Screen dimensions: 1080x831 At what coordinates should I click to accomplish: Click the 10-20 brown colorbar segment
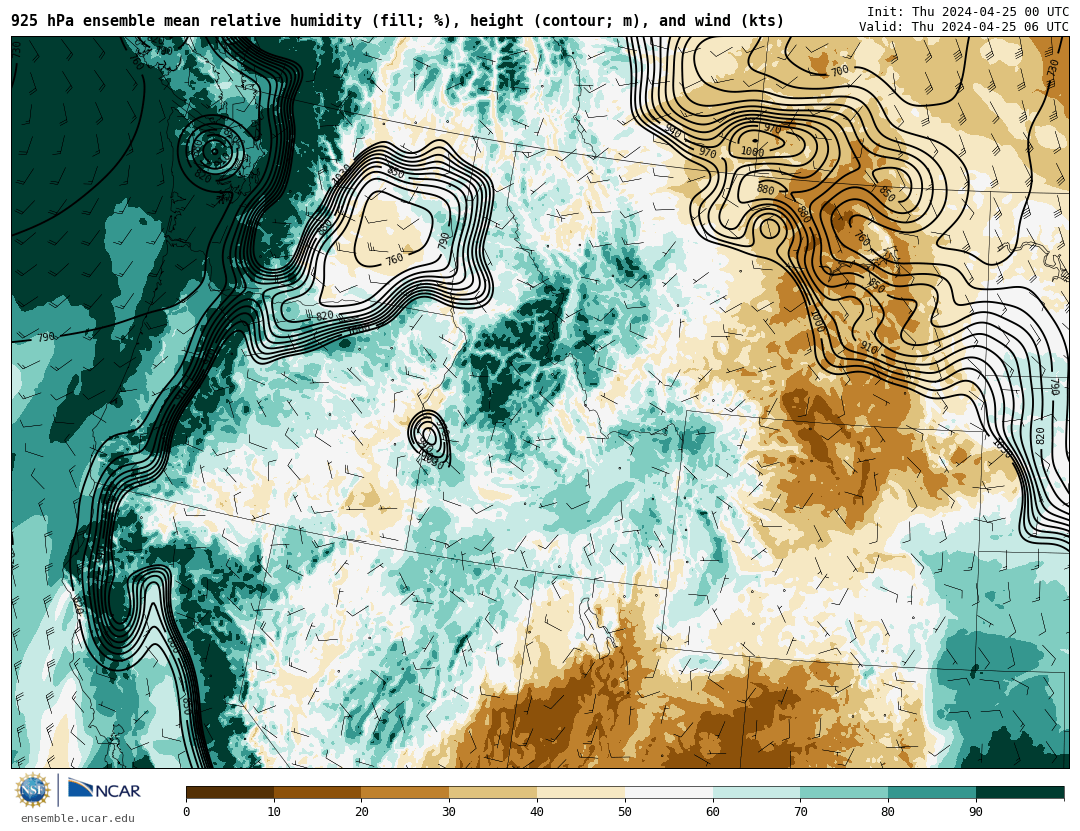[318, 792]
